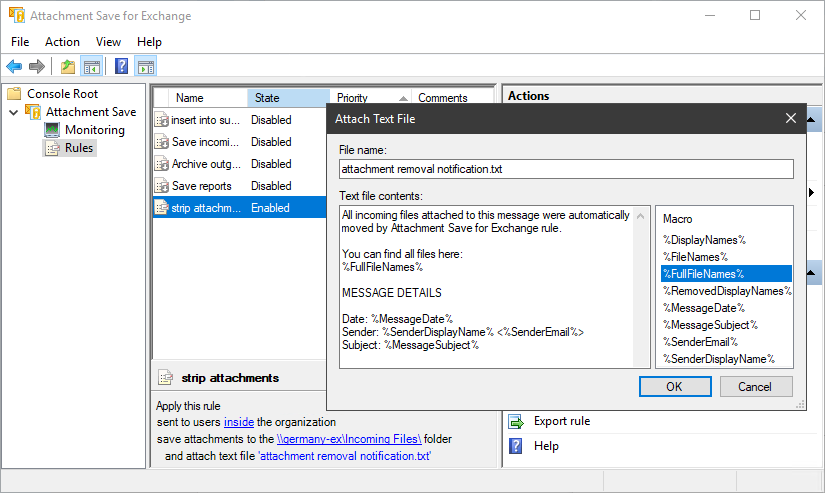This screenshot has width=825, height=493.
Task: Click the 'insert into su...' rule icon
Action: pyautogui.click(x=162, y=120)
